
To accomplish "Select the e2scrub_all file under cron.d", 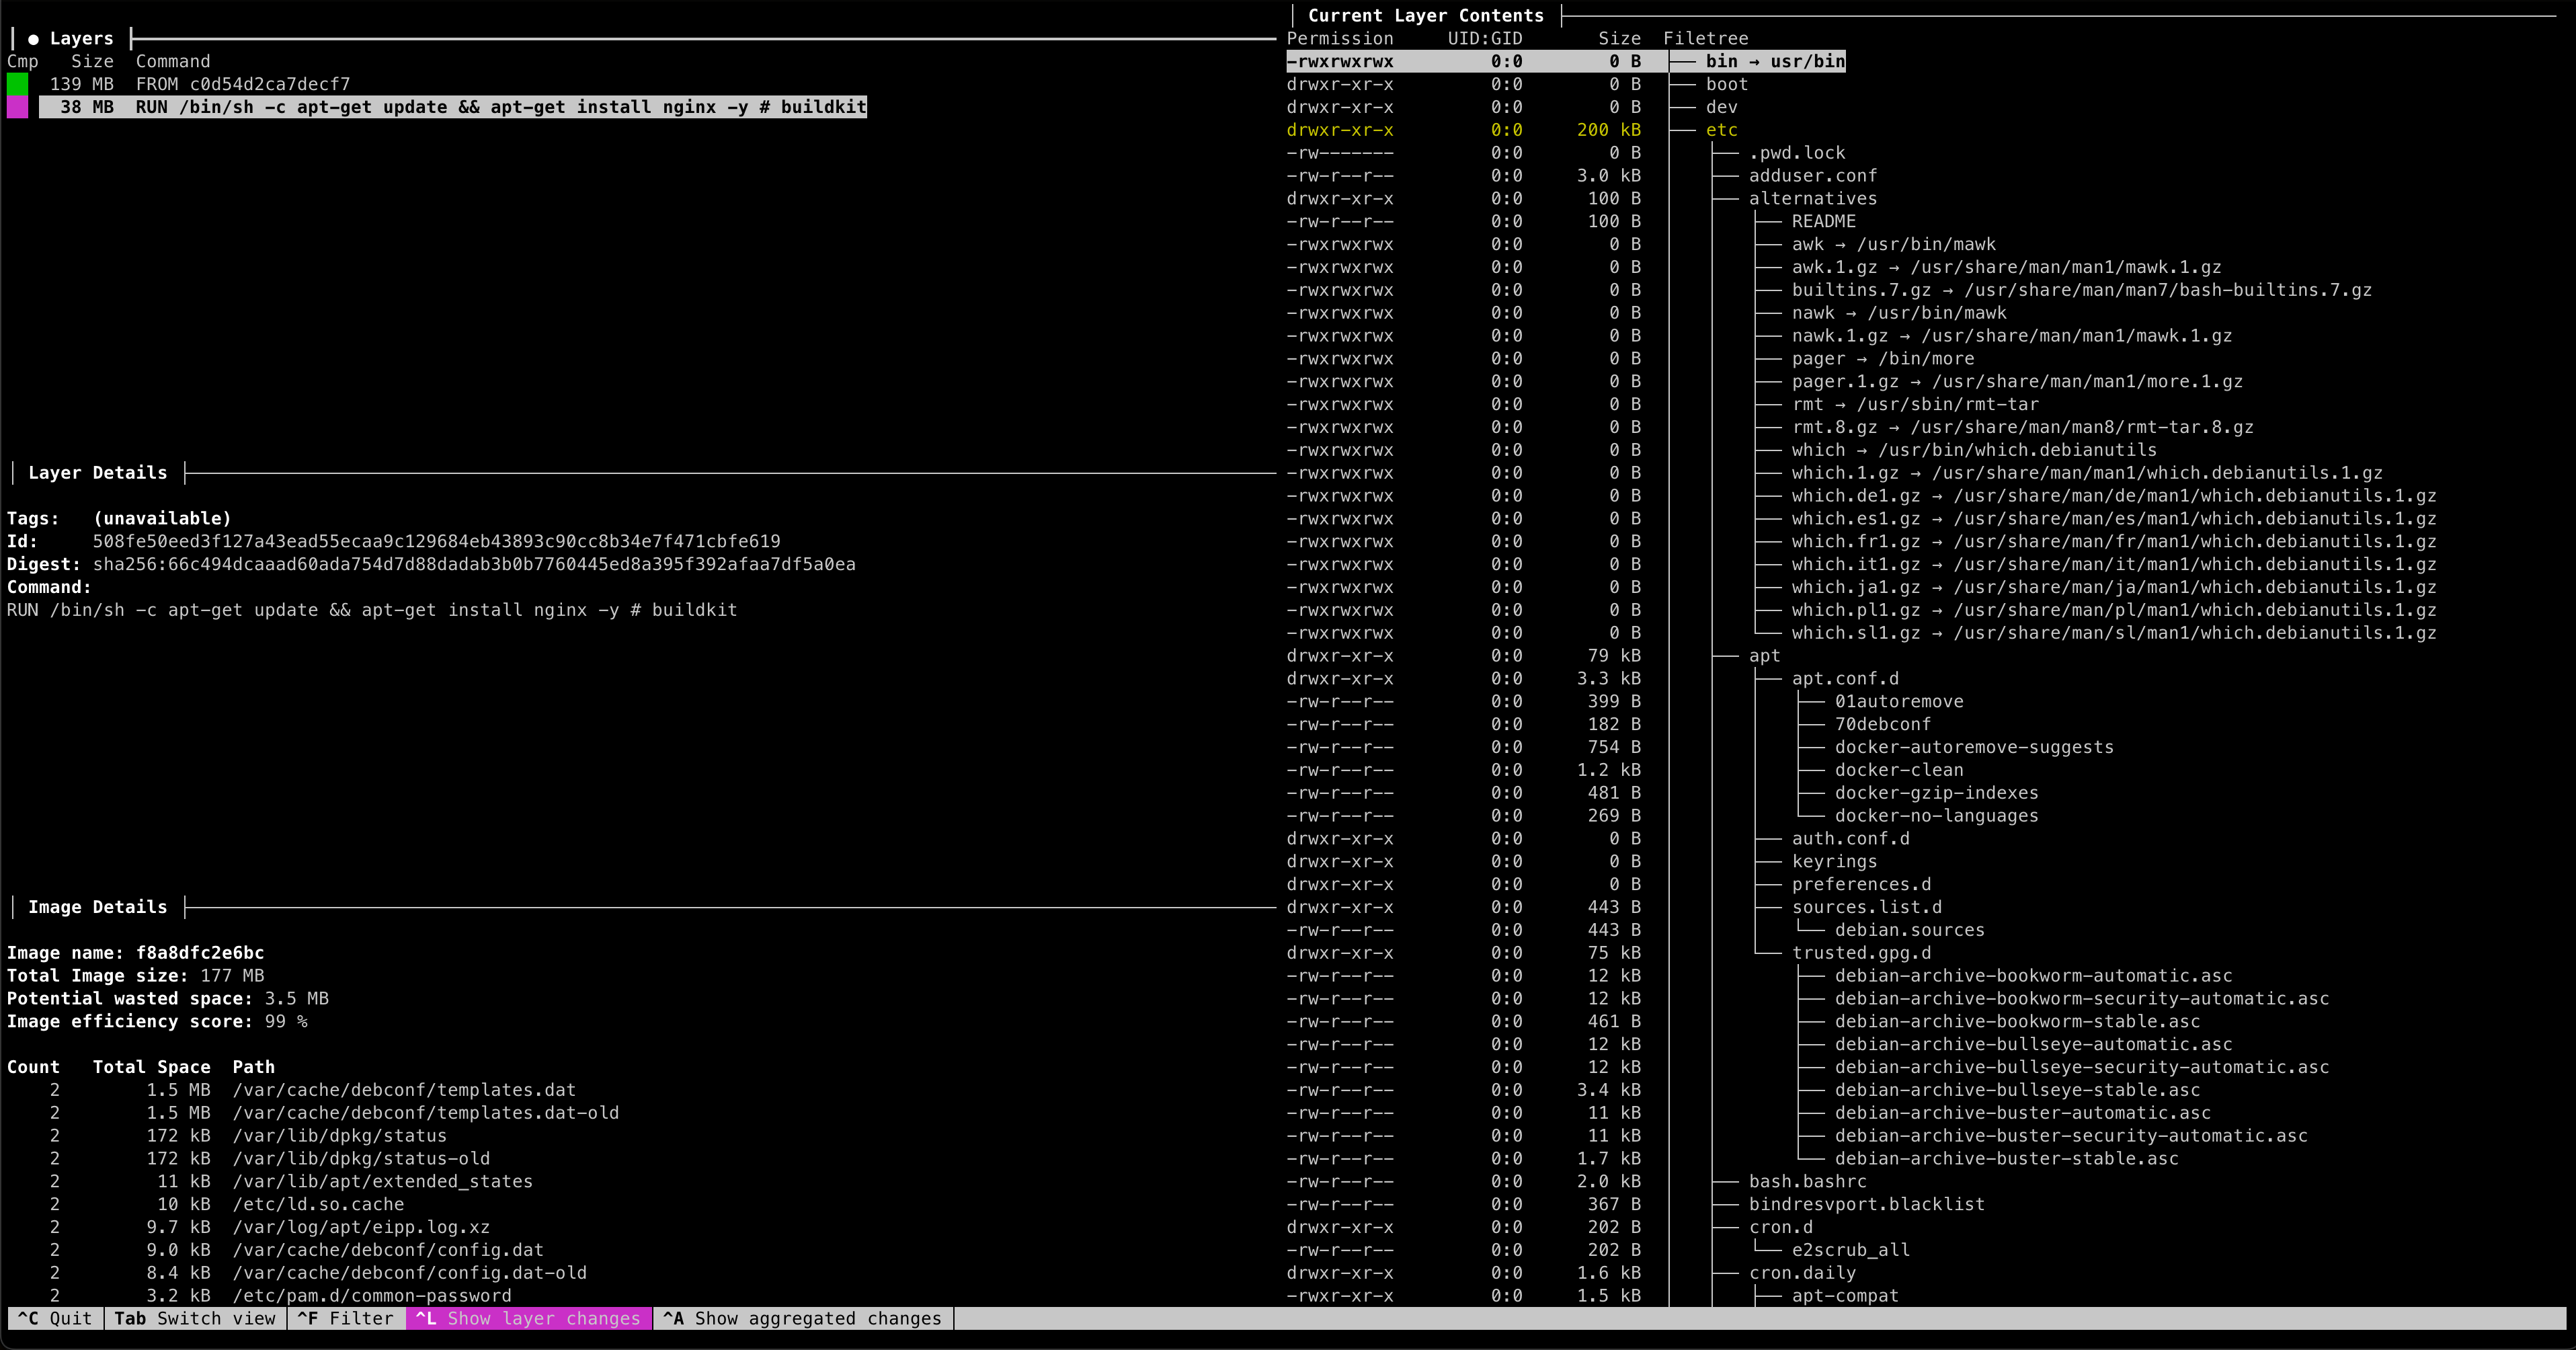I will pos(1850,1250).
